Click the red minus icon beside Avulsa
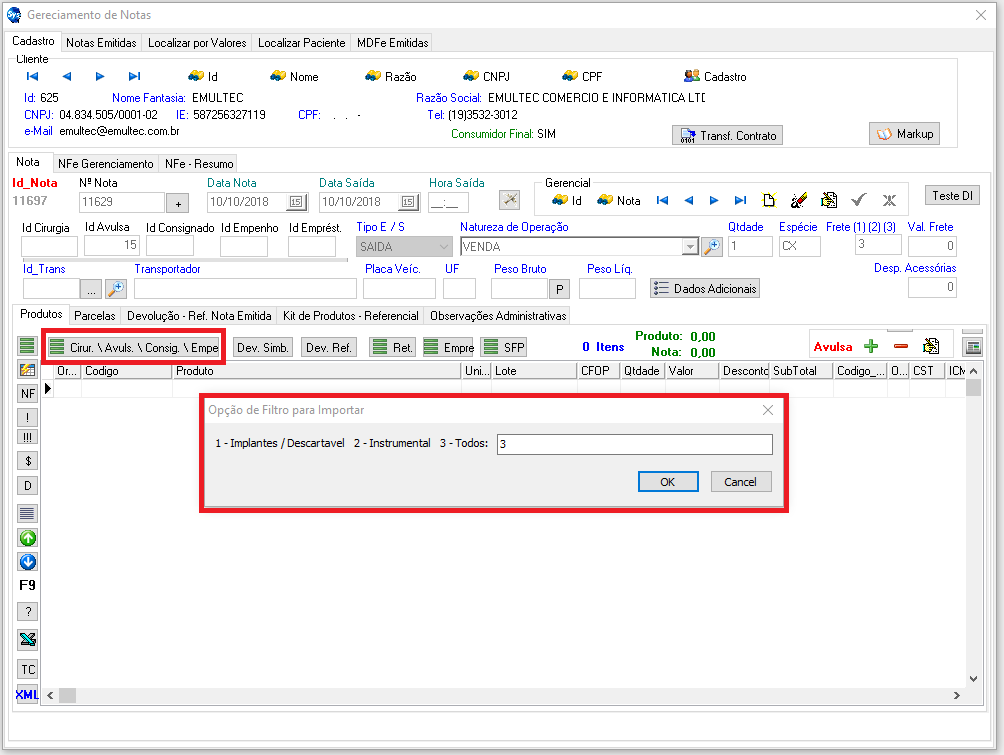Viewport: 1004px width, 755px height. (901, 346)
